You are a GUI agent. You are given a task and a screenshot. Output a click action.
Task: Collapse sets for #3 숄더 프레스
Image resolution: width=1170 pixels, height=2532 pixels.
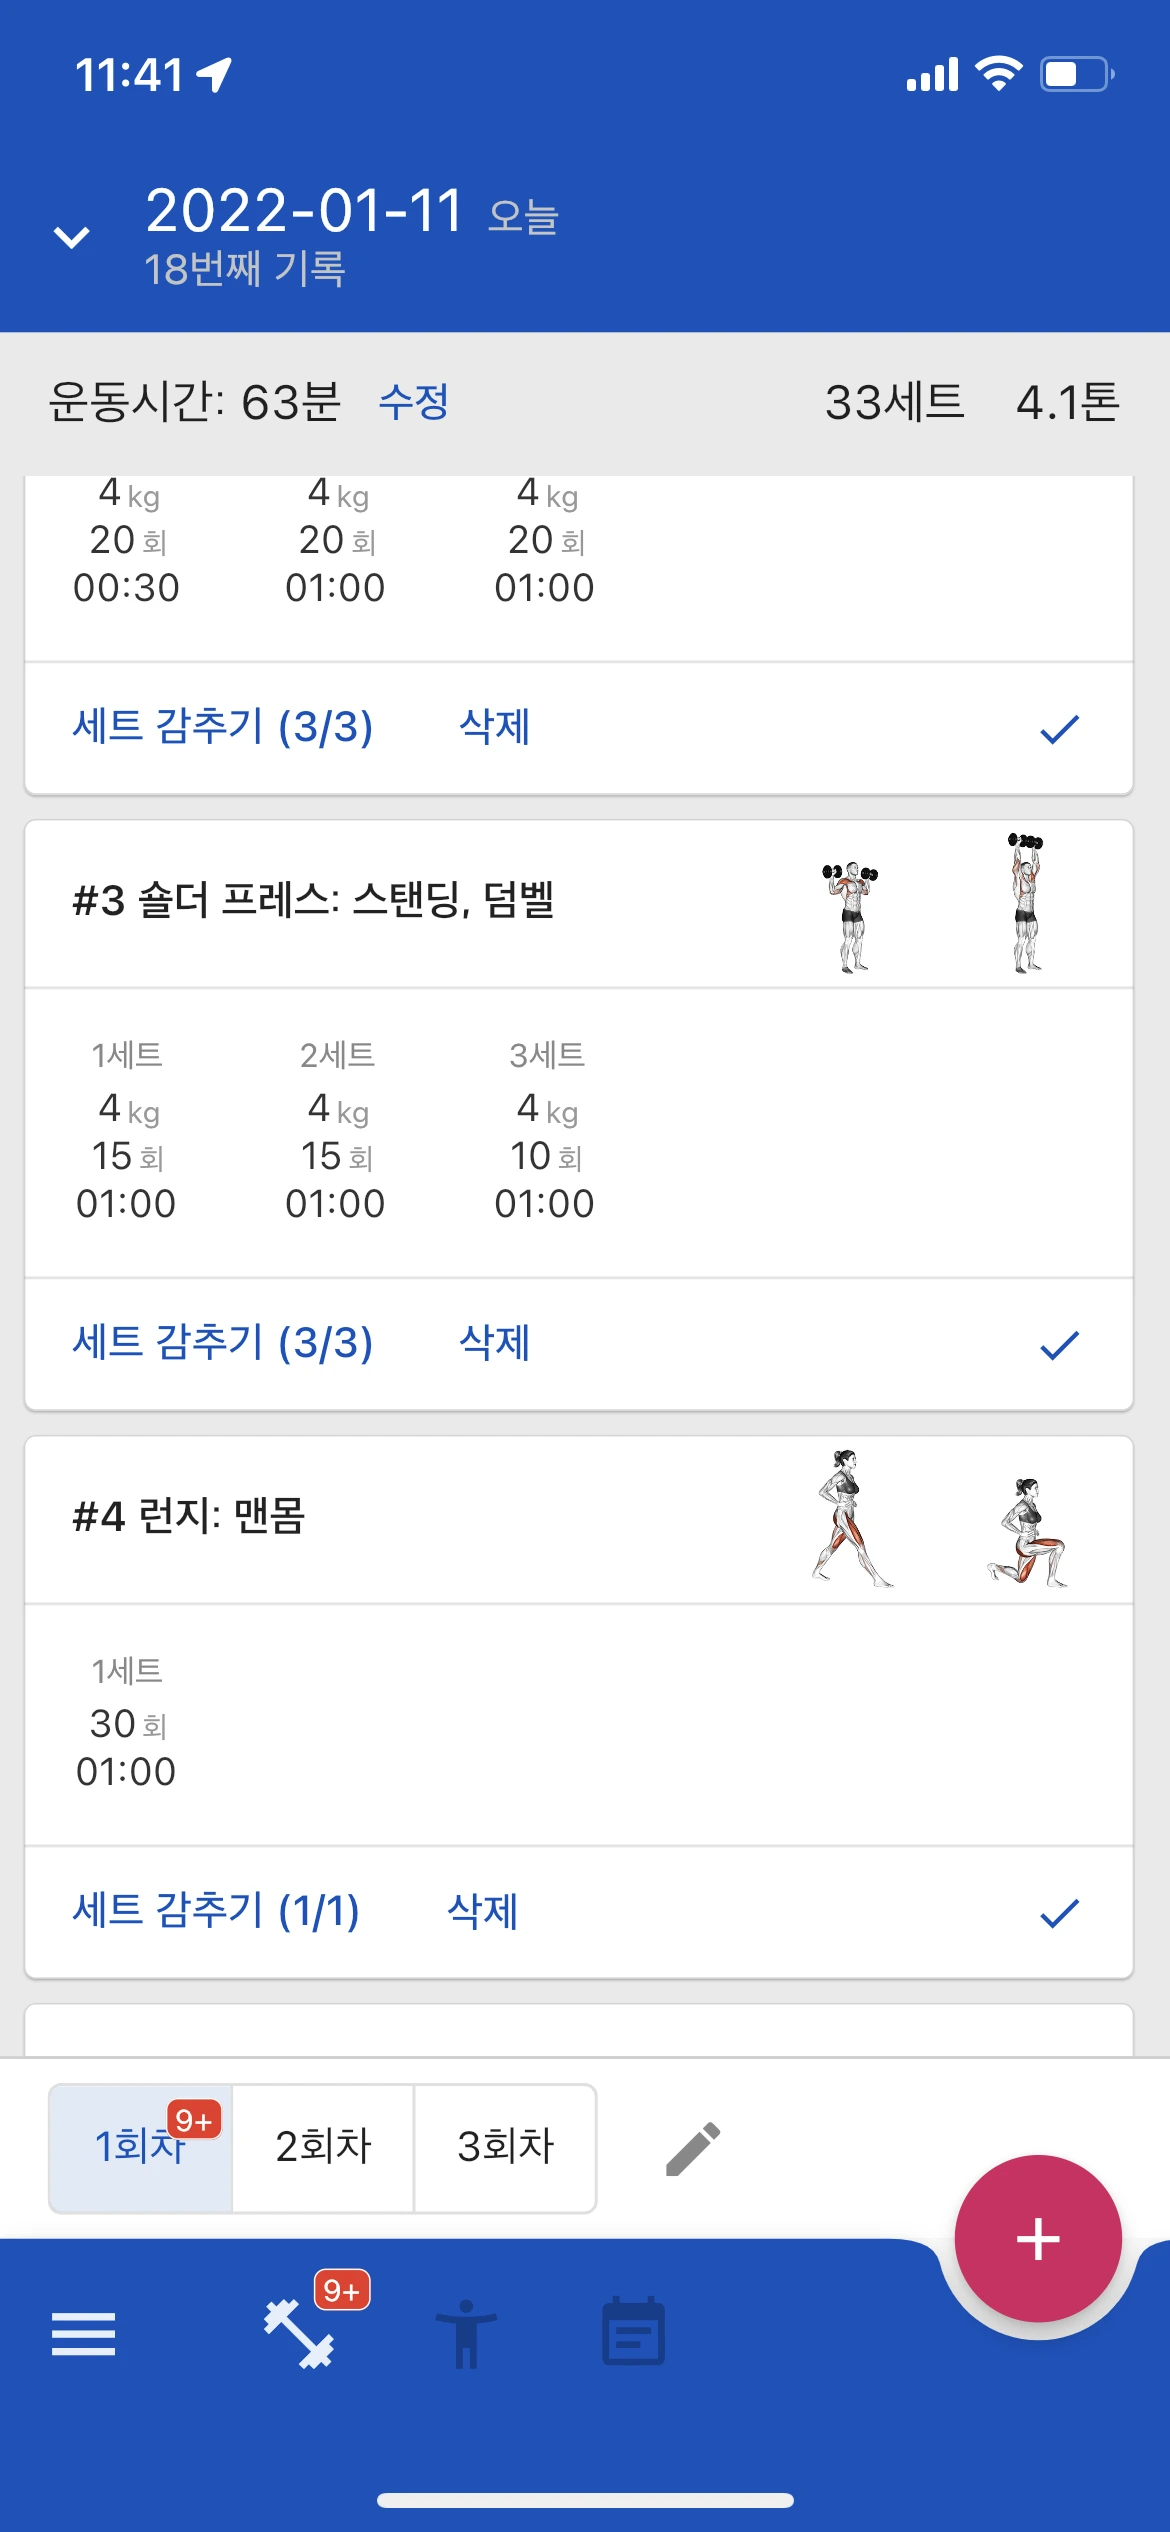click(x=222, y=1343)
